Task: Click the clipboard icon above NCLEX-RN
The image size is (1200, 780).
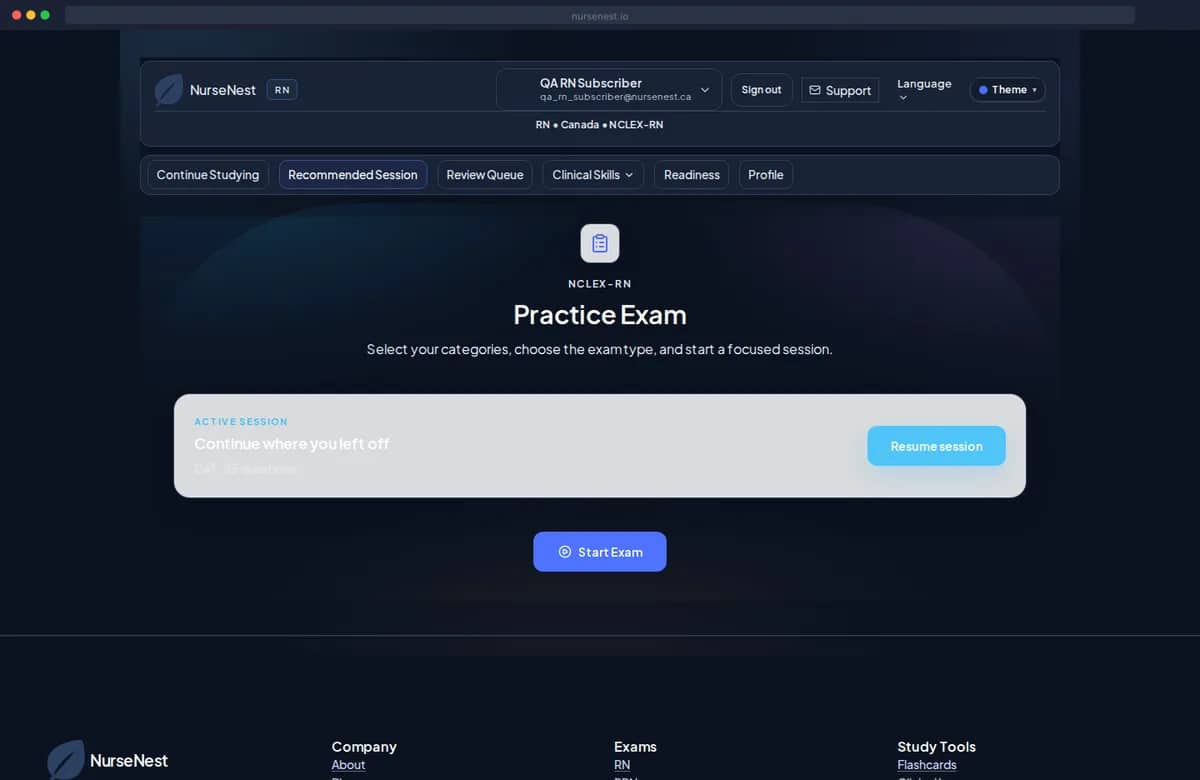Action: pyautogui.click(x=600, y=243)
